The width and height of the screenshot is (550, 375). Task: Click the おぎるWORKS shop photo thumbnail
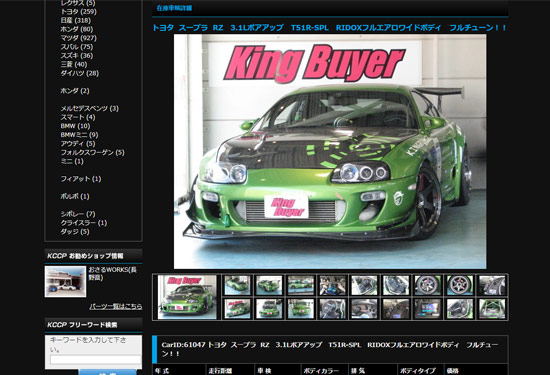tap(65, 281)
